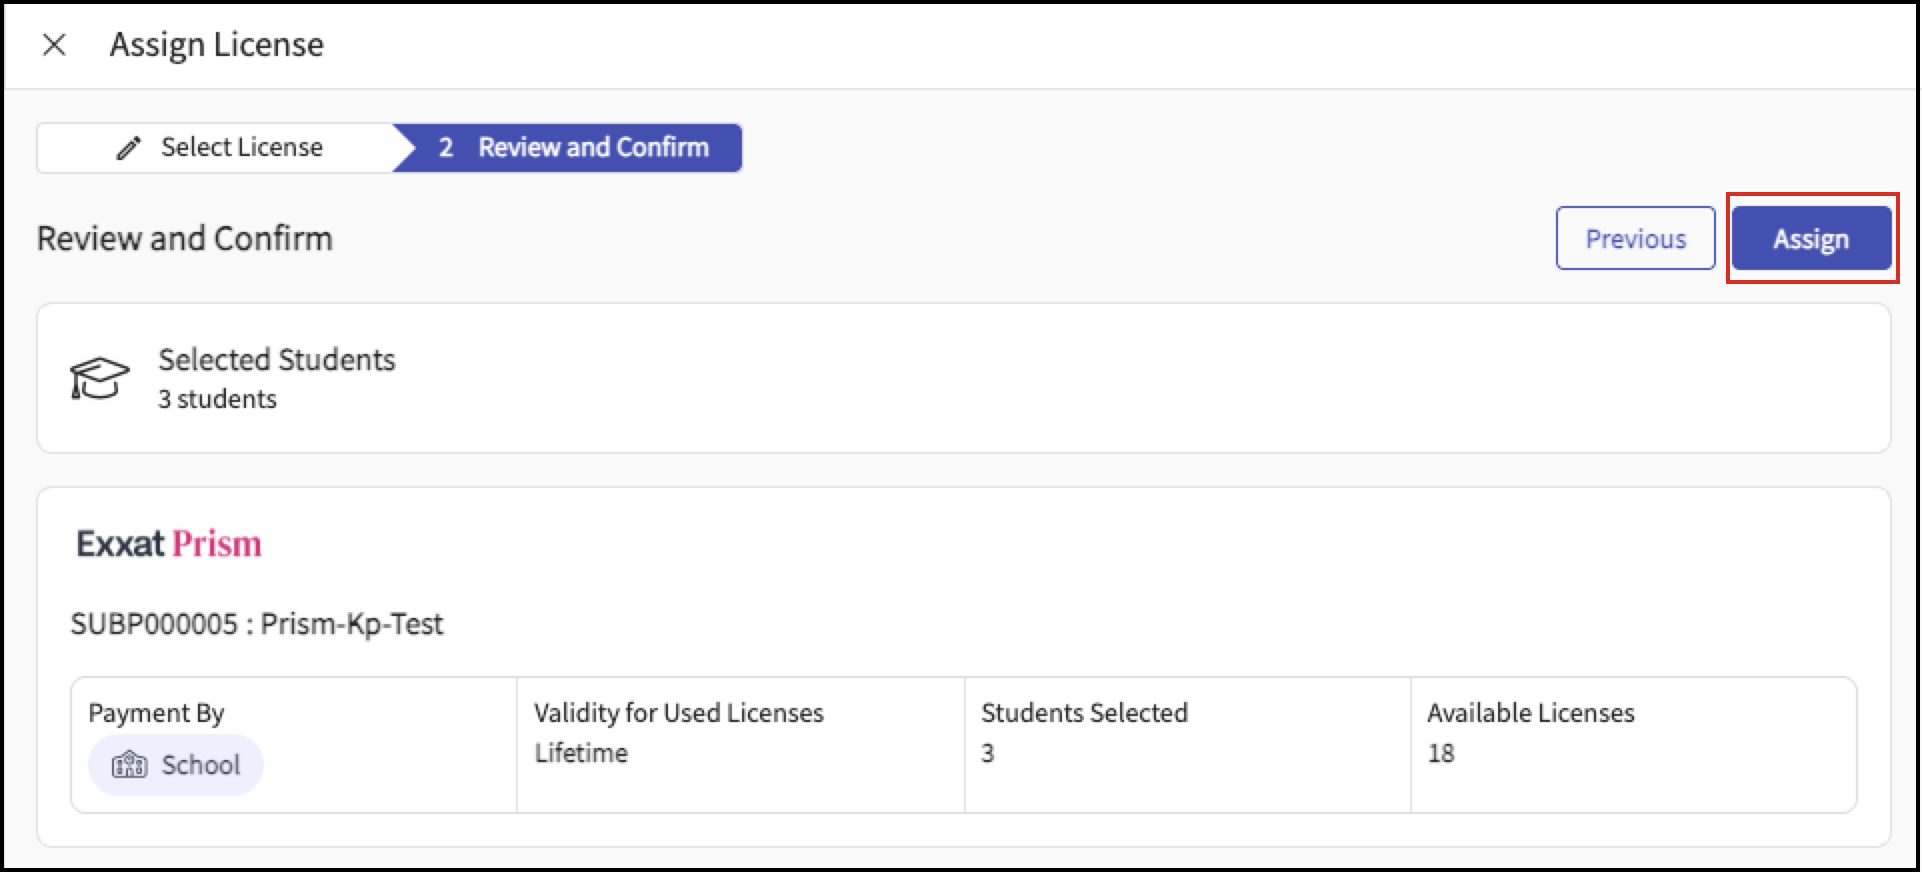Click the step number 2 indicator
1922x872 pixels.
pyautogui.click(x=446, y=148)
